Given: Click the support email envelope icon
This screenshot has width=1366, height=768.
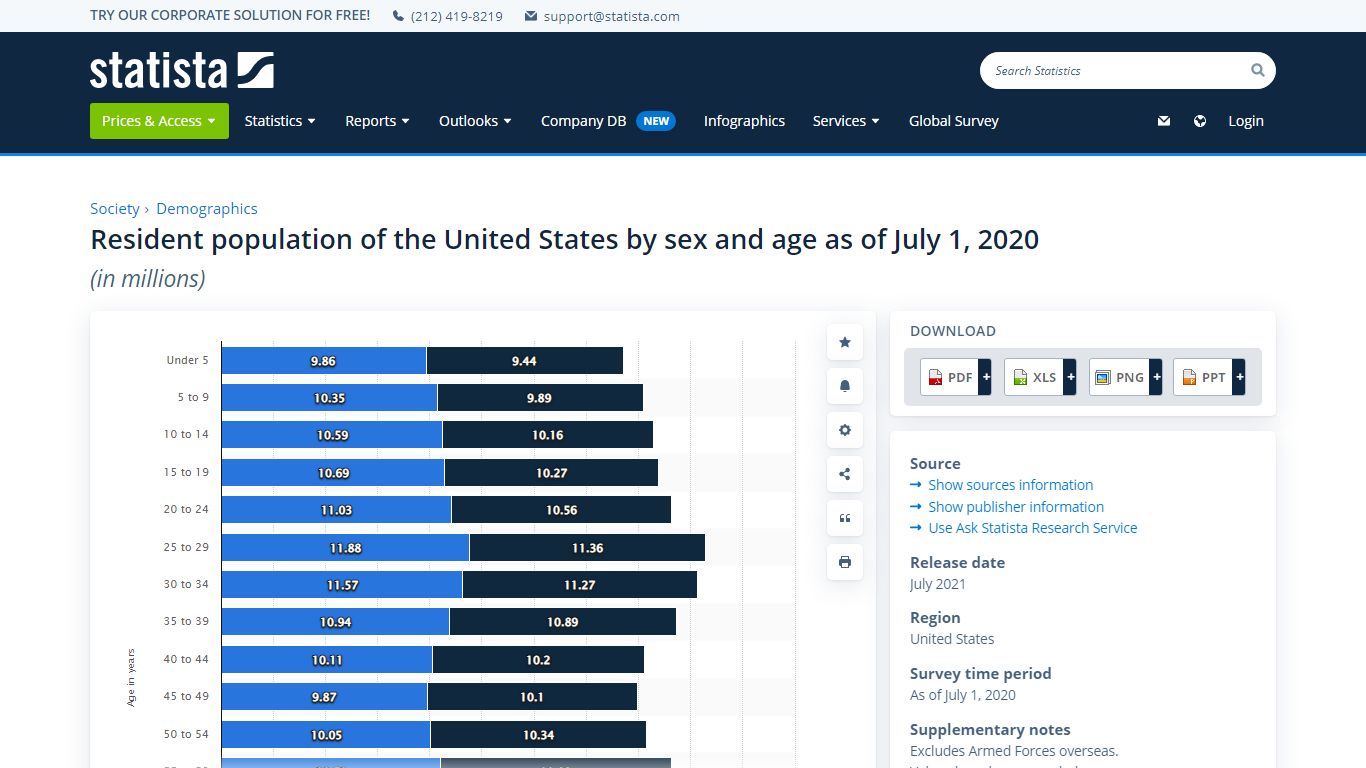Looking at the screenshot, I should (x=531, y=16).
